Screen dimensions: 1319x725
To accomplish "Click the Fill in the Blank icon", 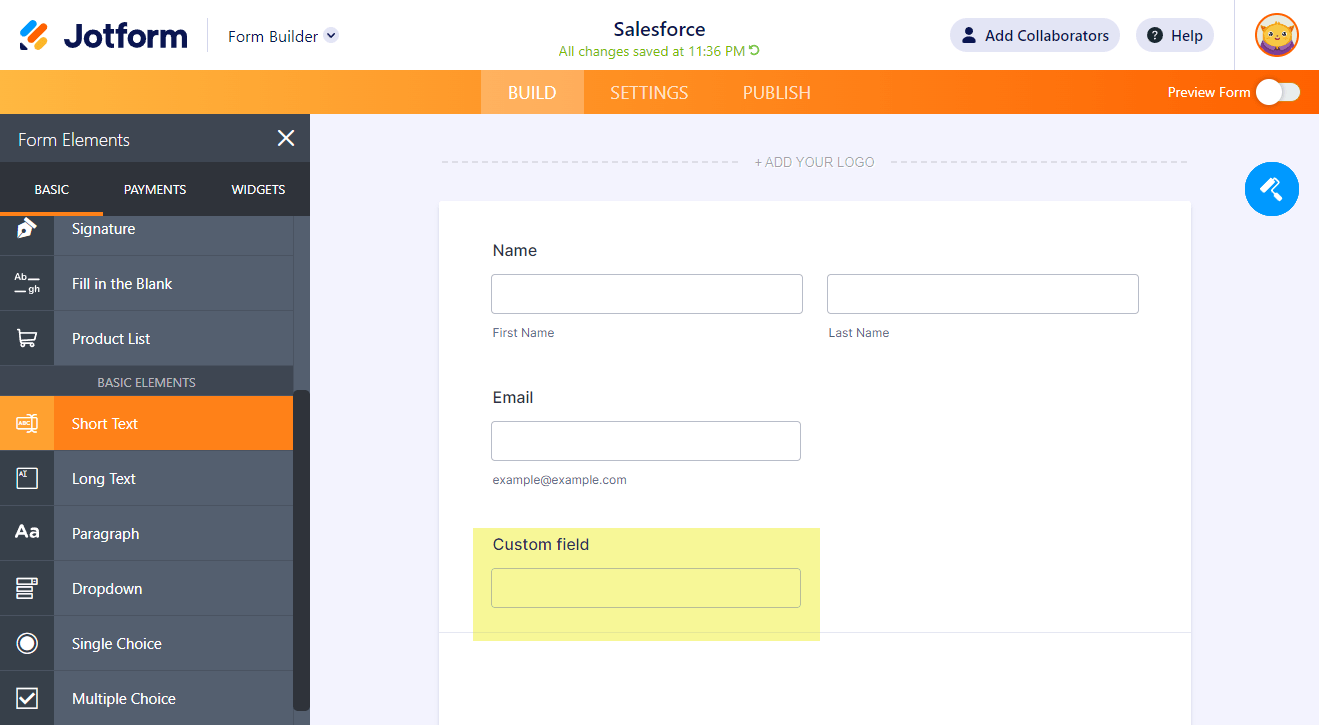I will click(x=27, y=283).
